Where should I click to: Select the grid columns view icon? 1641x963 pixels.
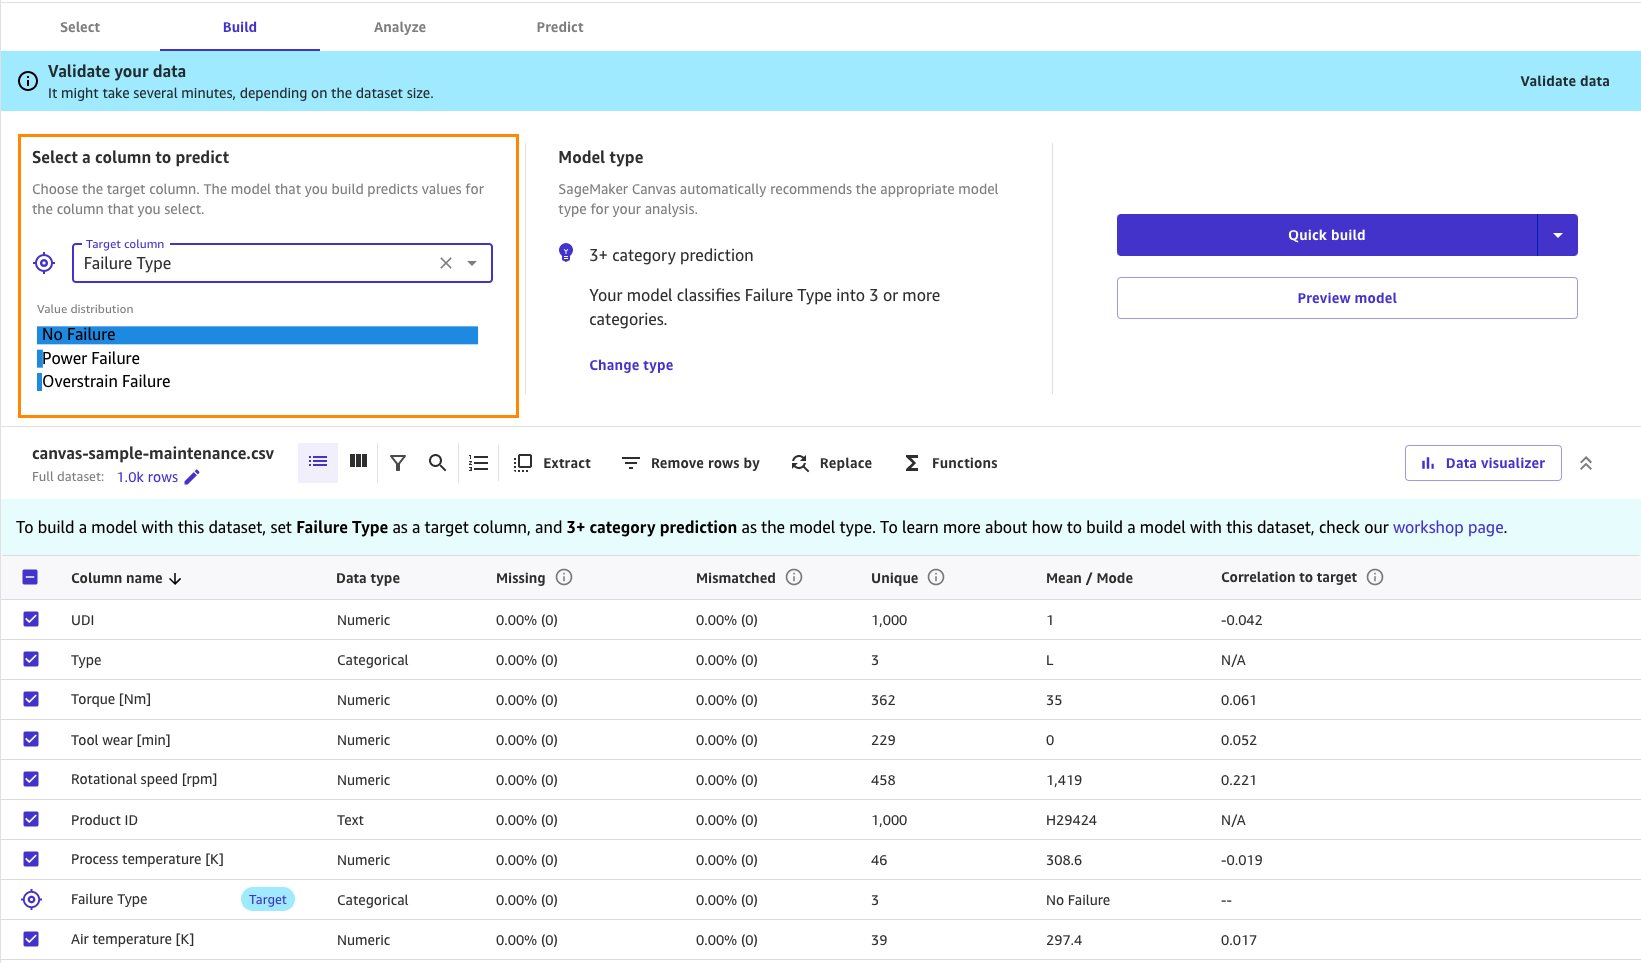click(x=358, y=462)
